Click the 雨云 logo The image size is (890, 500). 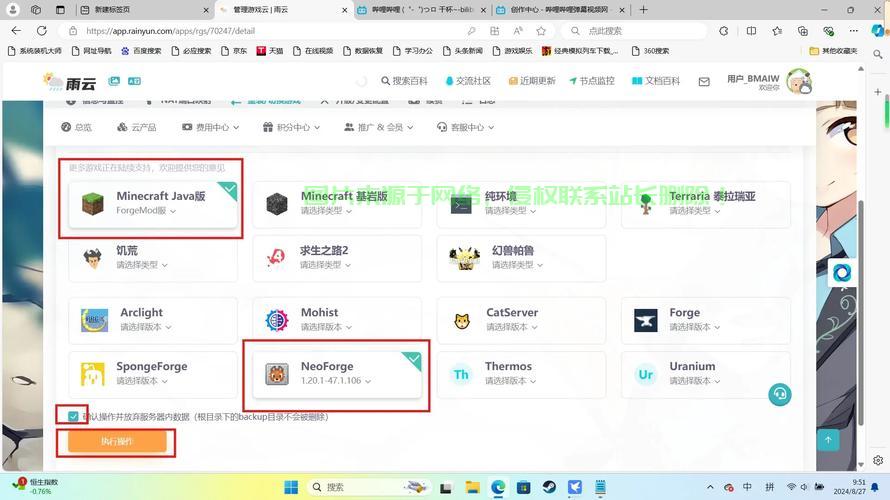(70, 83)
